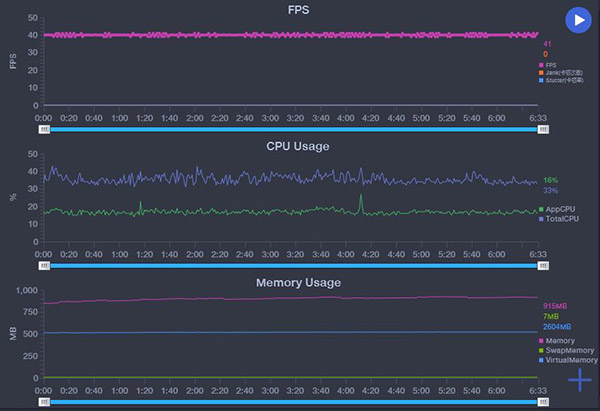The width and height of the screenshot is (600, 411).
Task: Click left handle of Memory Usage slider
Action: click(44, 401)
